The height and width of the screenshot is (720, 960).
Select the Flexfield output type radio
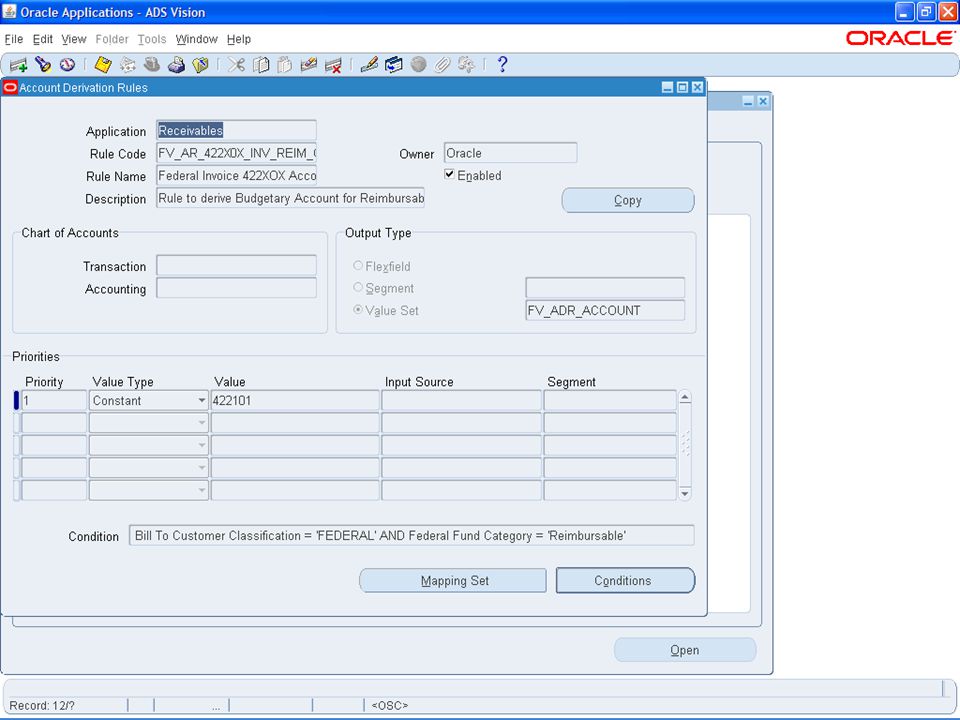coord(358,266)
